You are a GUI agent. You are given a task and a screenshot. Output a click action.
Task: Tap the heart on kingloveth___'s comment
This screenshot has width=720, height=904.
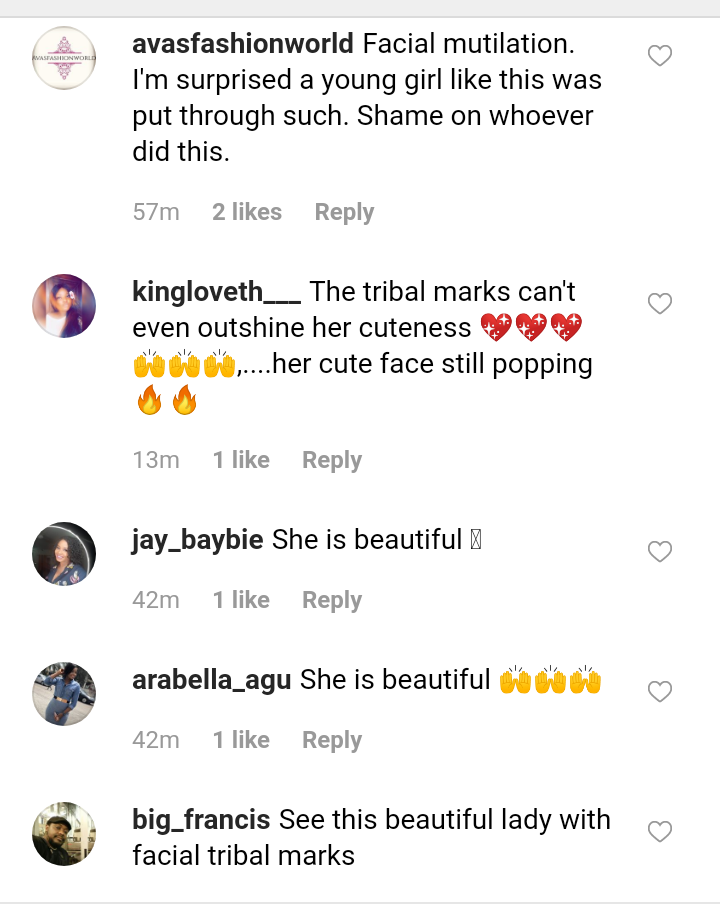[x=660, y=304]
